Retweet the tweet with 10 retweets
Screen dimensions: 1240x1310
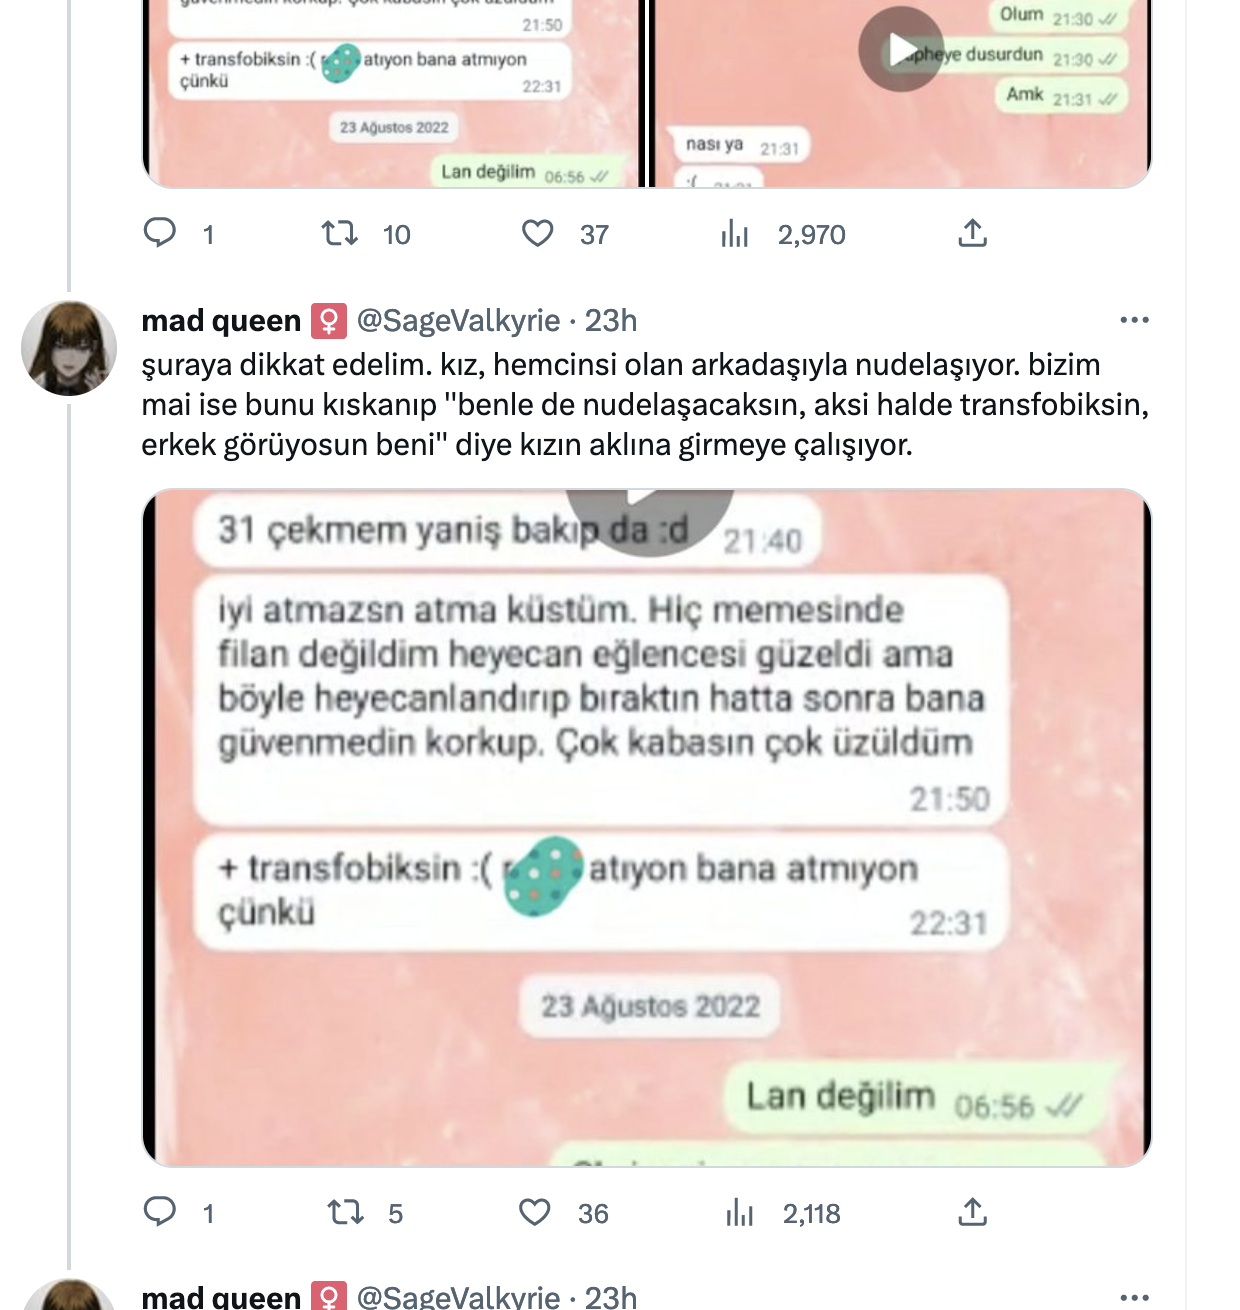[339, 234]
